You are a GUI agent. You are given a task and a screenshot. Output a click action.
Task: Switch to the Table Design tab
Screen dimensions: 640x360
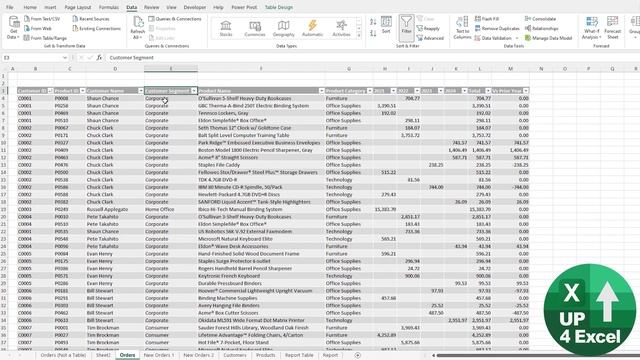(x=279, y=7)
